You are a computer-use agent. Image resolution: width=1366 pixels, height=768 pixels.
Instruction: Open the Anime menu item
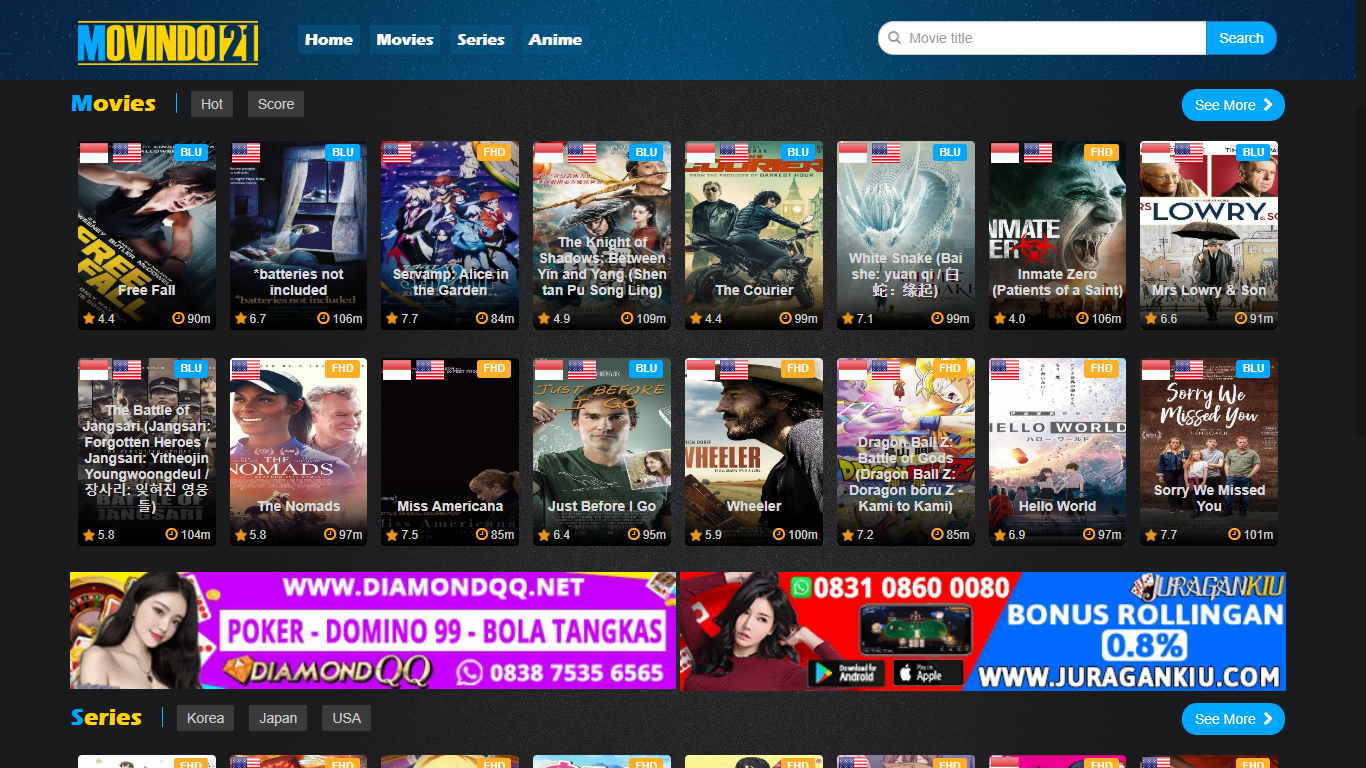click(555, 40)
